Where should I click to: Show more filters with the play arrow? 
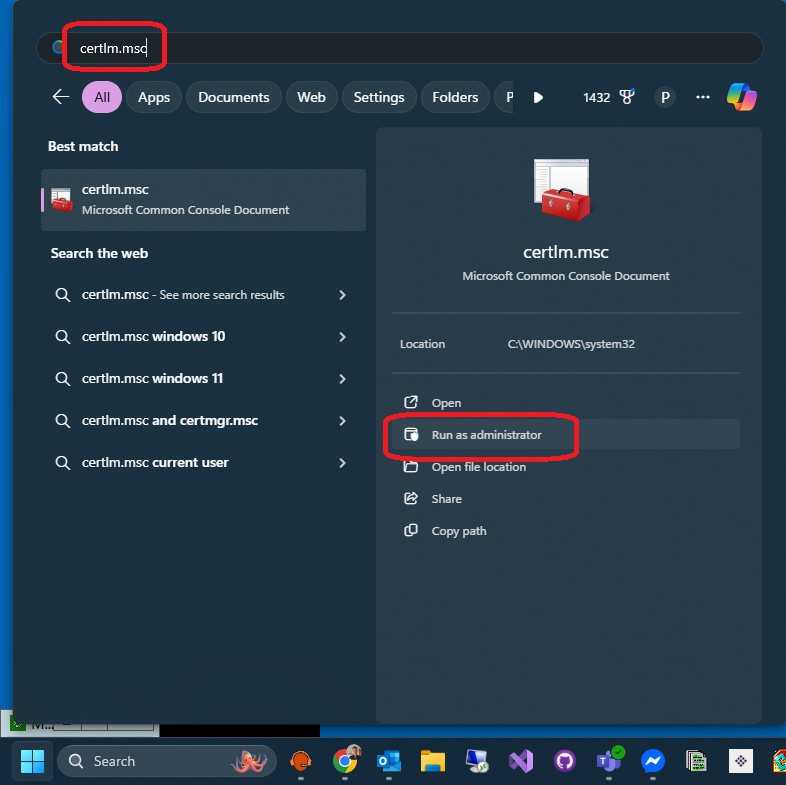coord(538,97)
